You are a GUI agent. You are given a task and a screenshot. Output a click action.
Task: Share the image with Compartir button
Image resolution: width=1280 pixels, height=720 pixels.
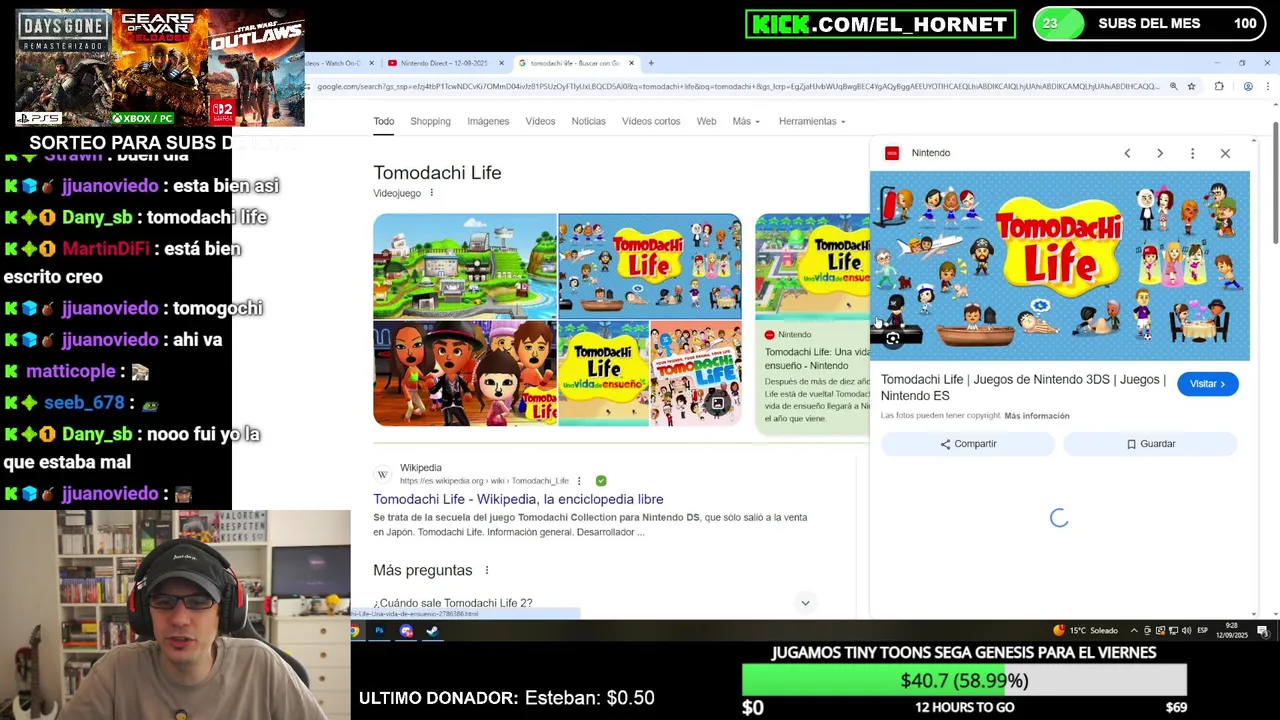968,444
